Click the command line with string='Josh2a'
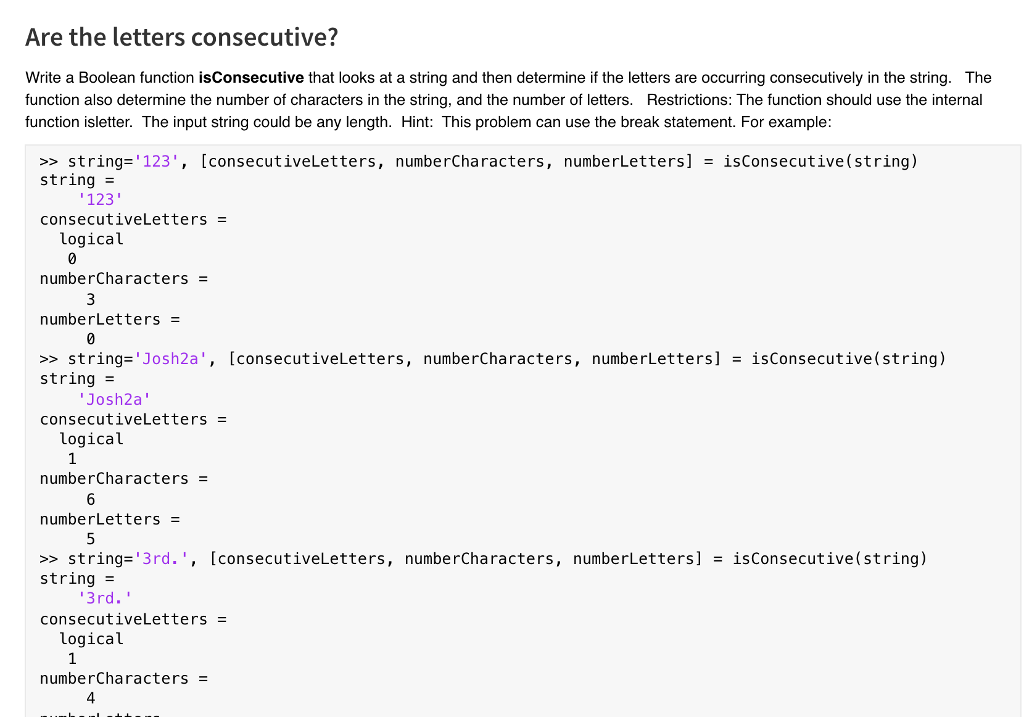The width and height of the screenshot is (1024, 717). pyautogui.click(x=493, y=358)
